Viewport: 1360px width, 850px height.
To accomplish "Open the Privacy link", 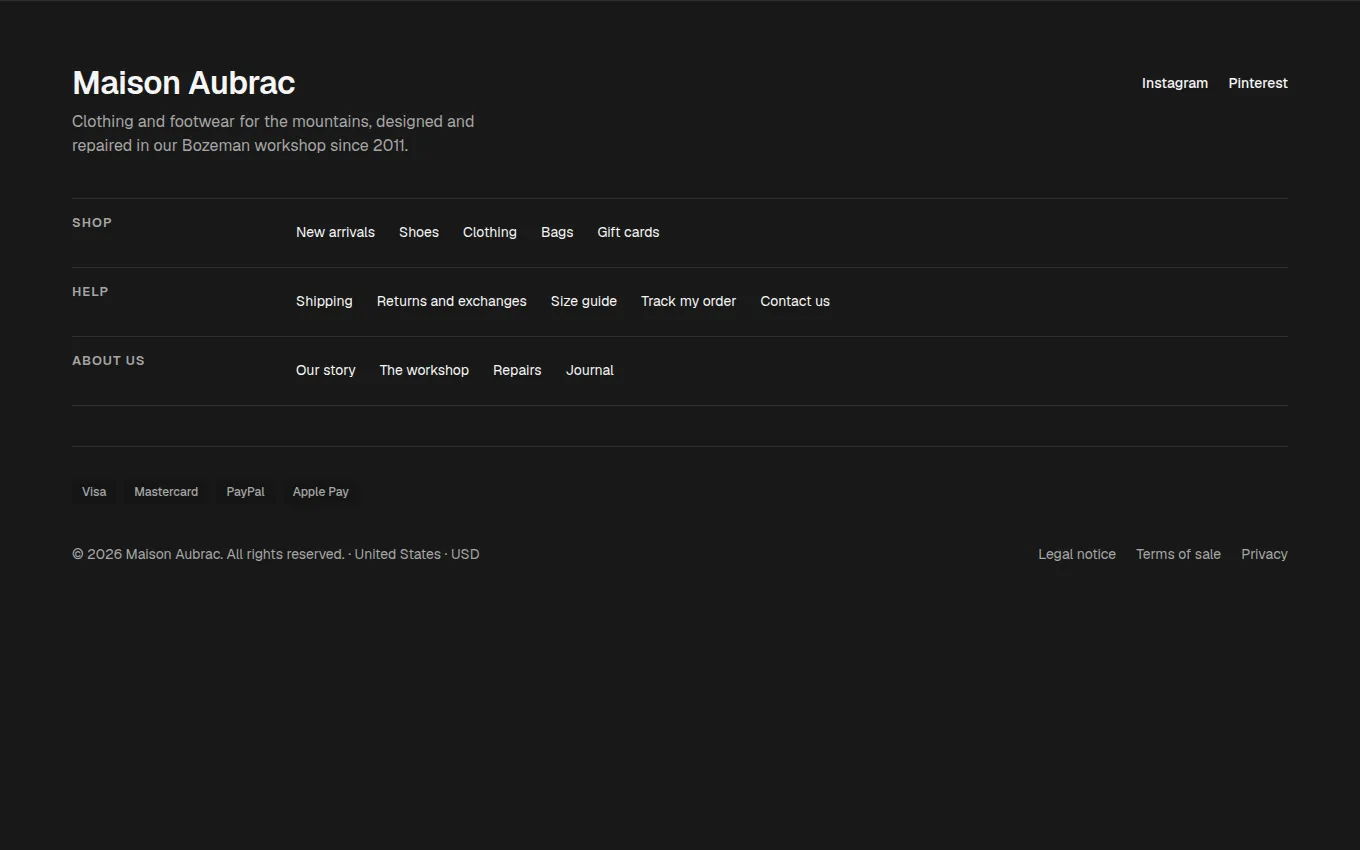I will click(x=1264, y=554).
